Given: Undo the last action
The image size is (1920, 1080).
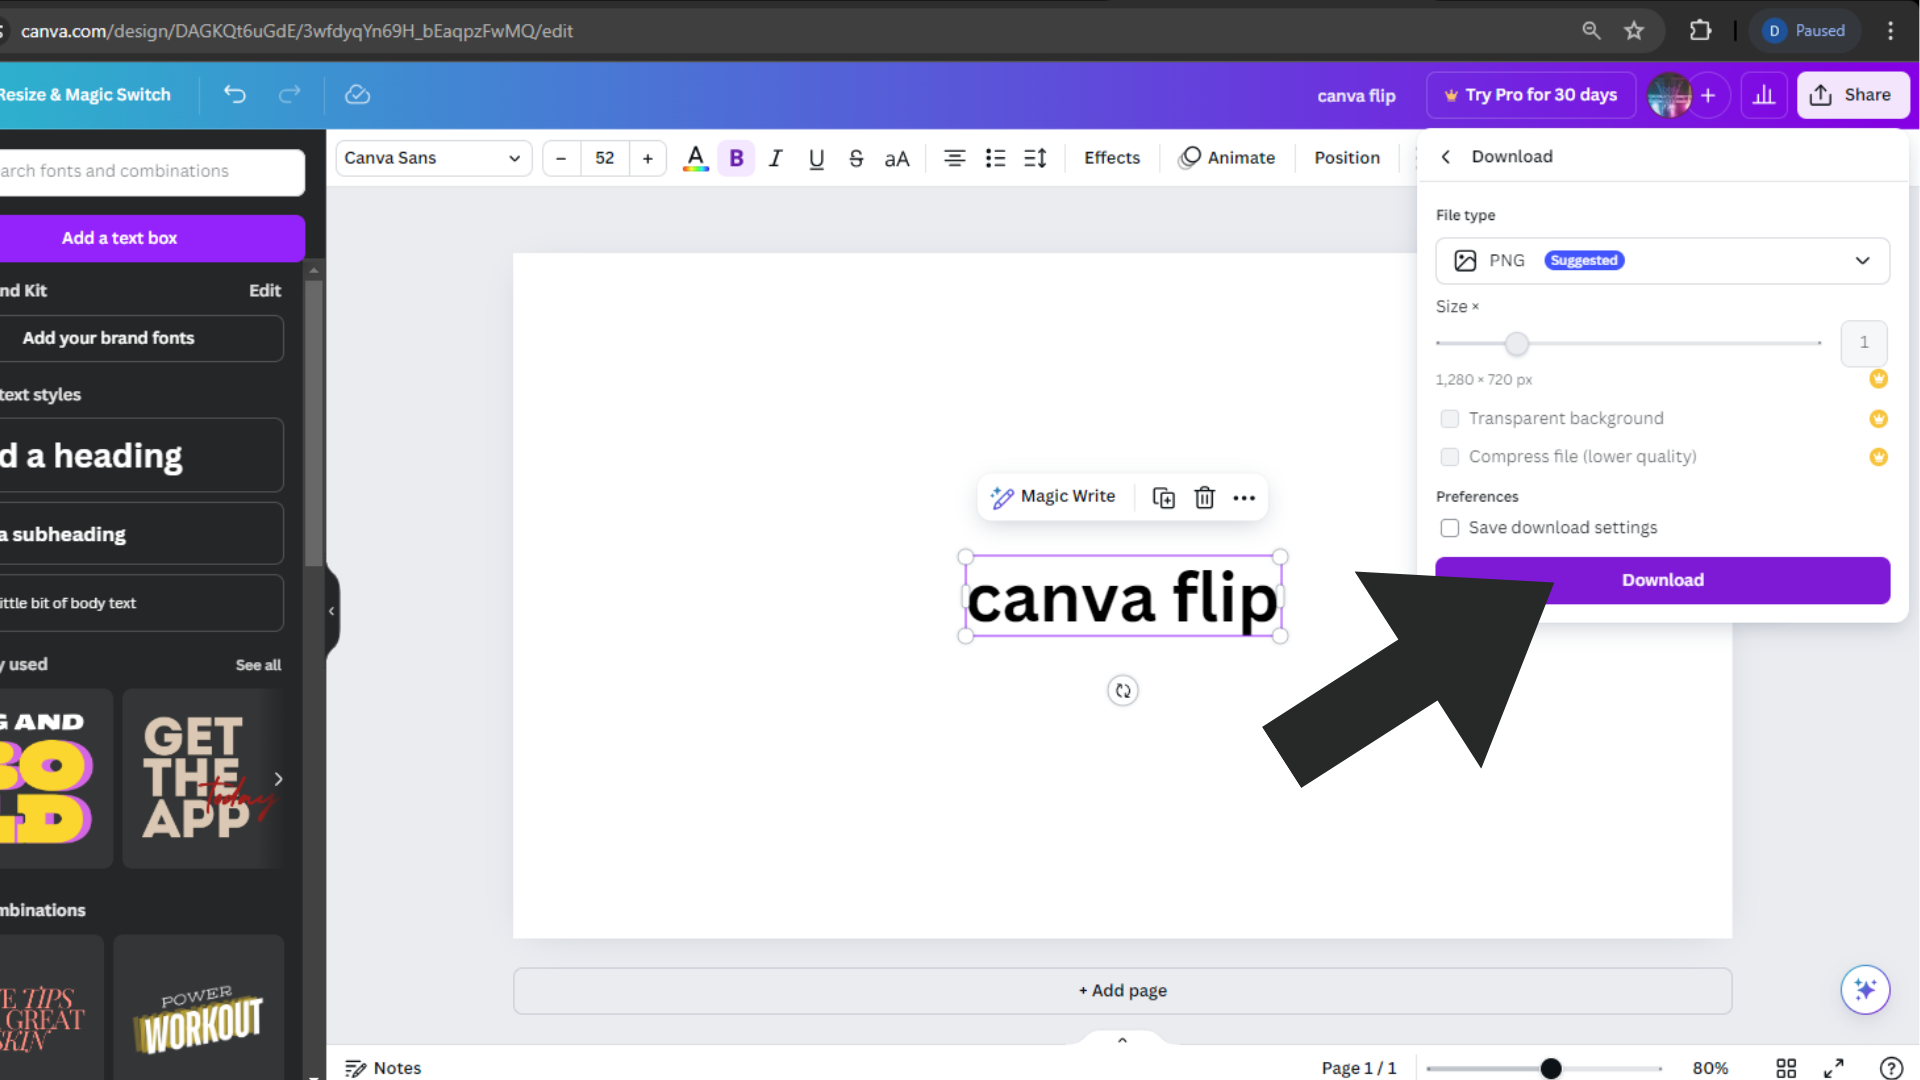Looking at the screenshot, I should pos(234,94).
